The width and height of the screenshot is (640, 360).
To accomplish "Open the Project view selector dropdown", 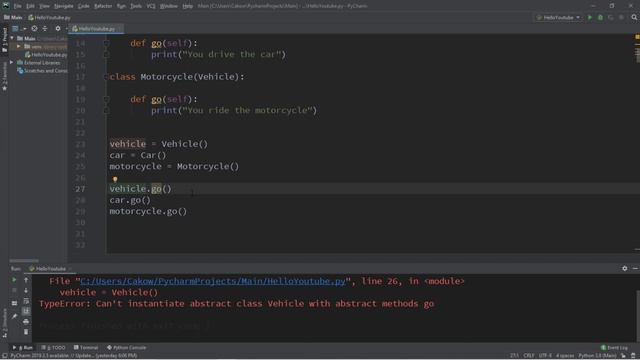I will (x=19, y=29).
